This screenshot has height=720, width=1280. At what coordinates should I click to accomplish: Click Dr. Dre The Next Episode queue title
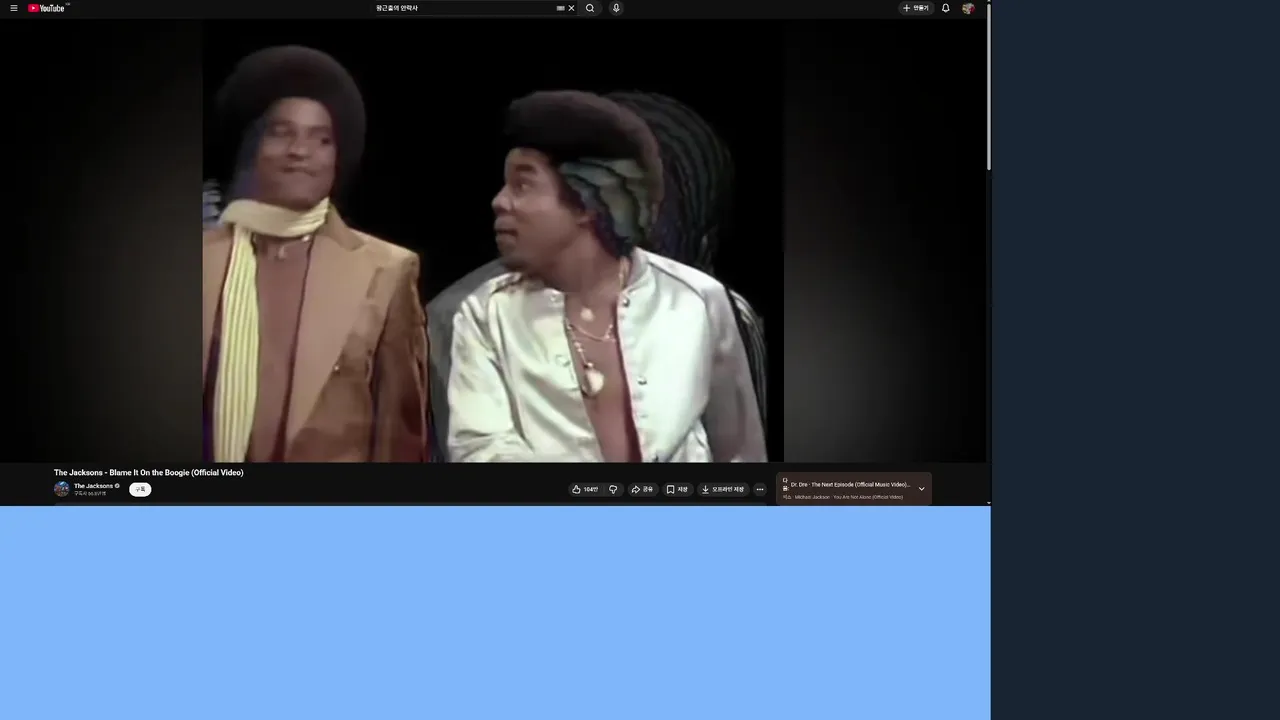tap(850, 484)
